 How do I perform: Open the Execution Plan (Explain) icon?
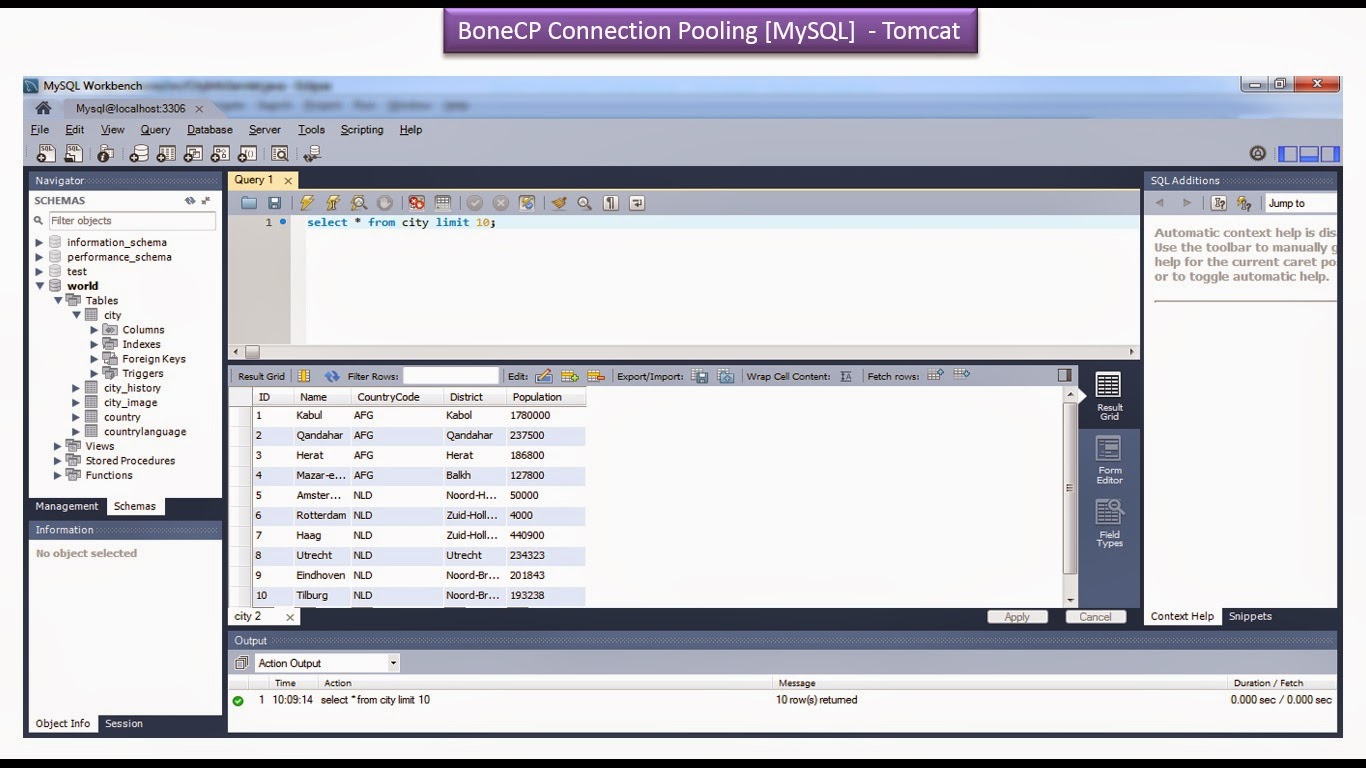point(358,202)
